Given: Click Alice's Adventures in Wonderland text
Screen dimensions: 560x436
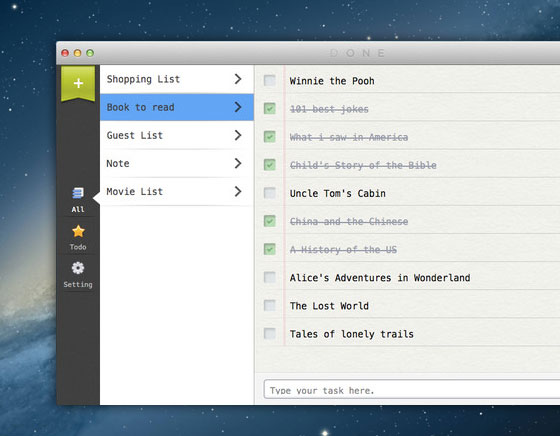Looking at the screenshot, I should [x=380, y=278].
